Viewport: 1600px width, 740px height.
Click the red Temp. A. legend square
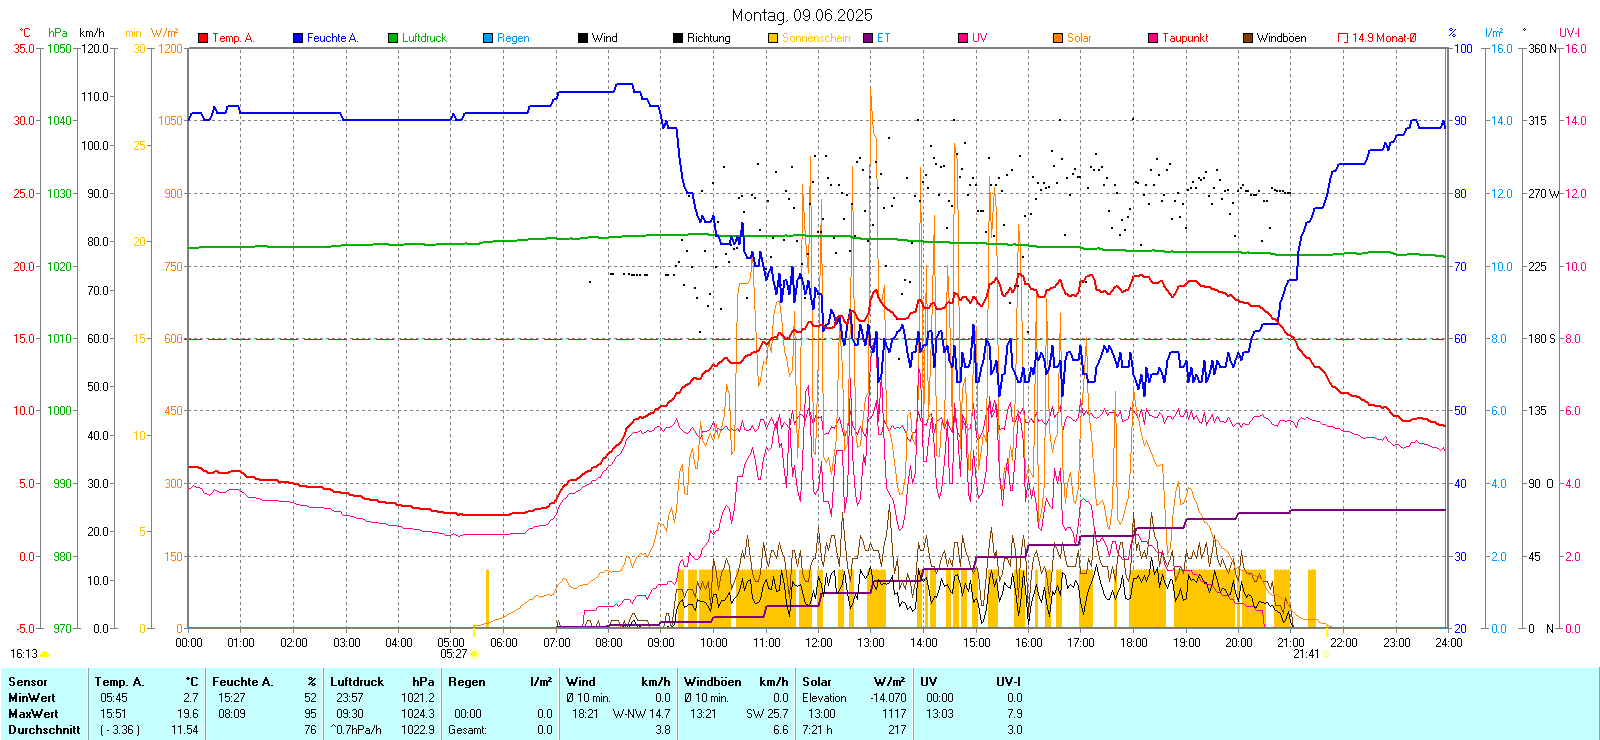click(203, 38)
